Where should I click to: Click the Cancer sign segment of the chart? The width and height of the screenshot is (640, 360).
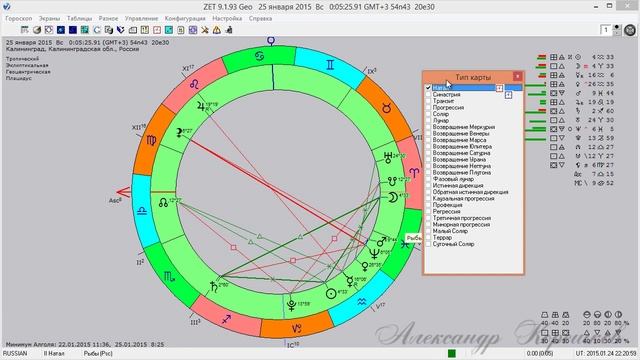click(259, 56)
